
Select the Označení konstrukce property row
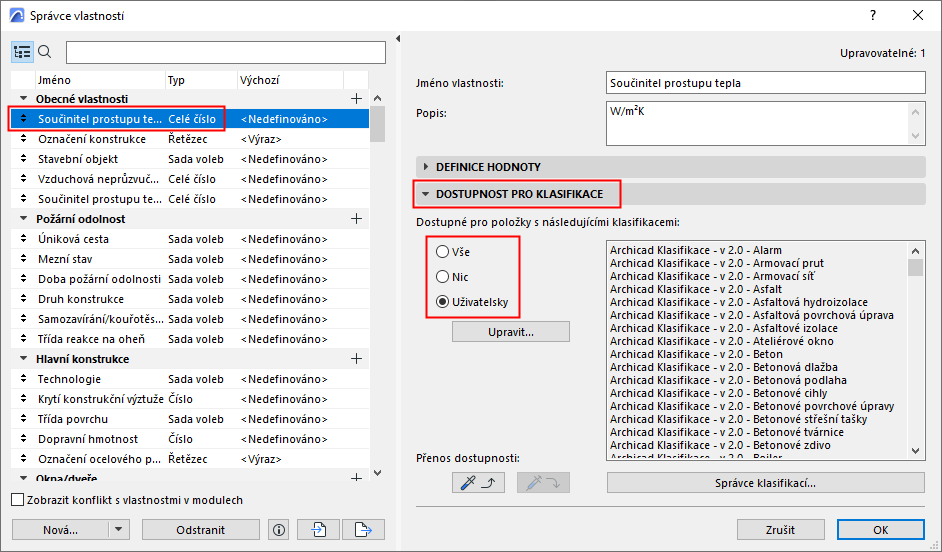pos(190,139)
